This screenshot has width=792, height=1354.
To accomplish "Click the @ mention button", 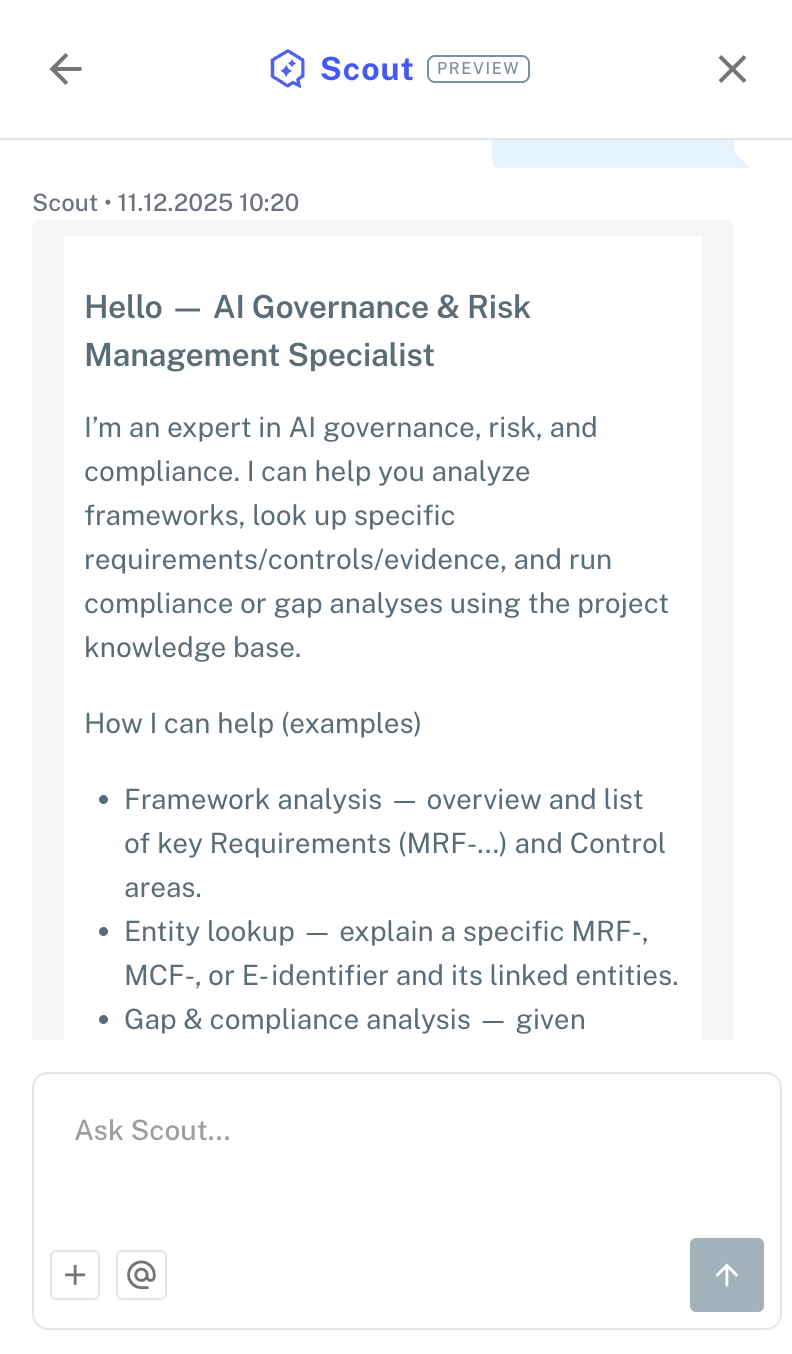I will [141, 1274].
